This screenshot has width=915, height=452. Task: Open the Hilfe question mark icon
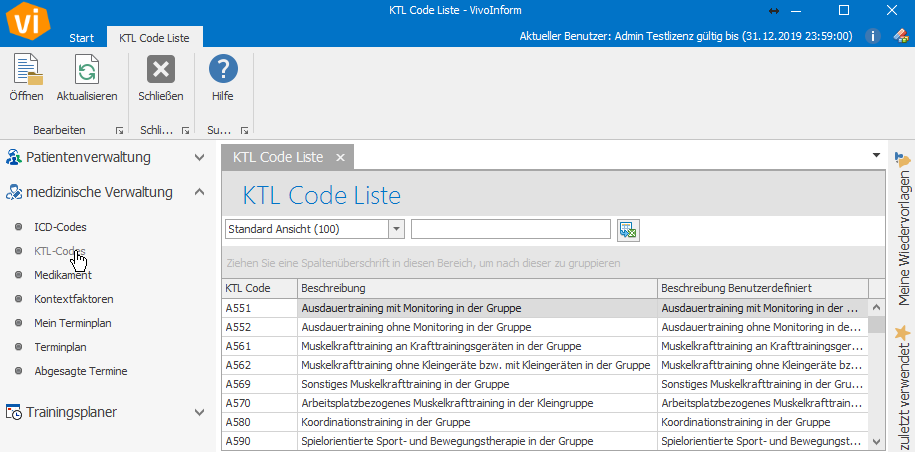pos(223,70)
